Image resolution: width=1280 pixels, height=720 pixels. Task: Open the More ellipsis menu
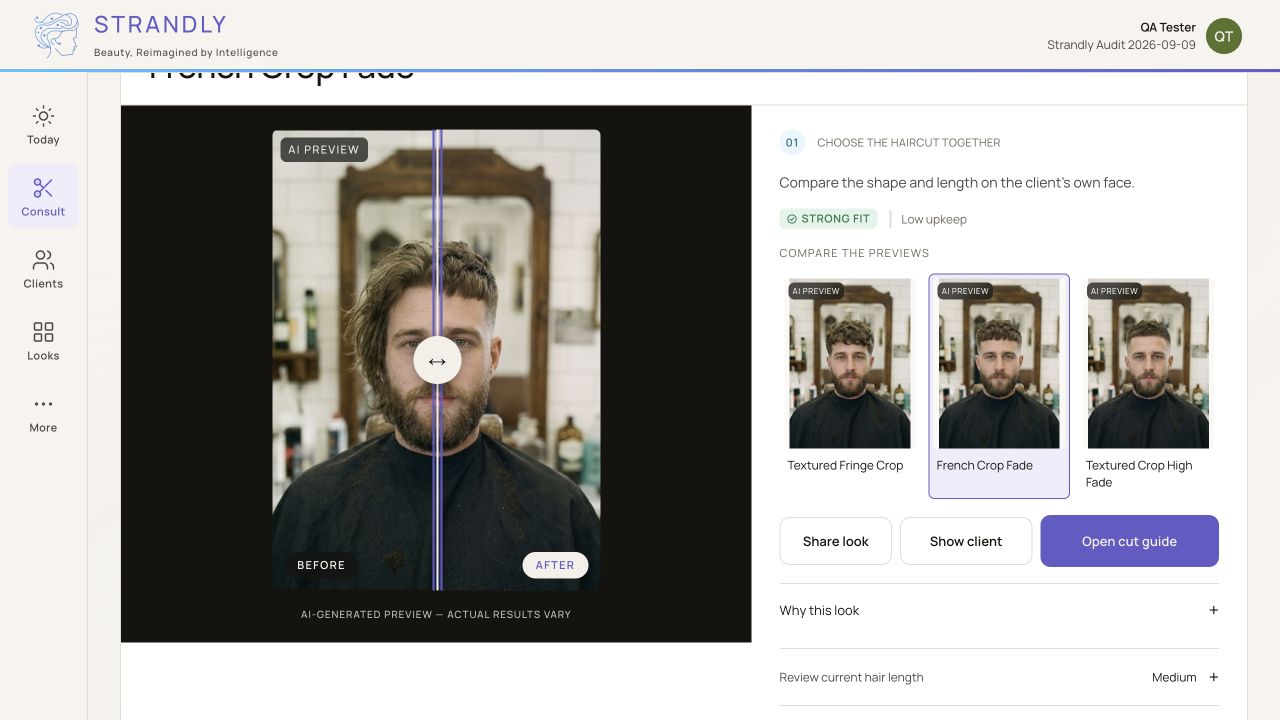tap(43, 404)
